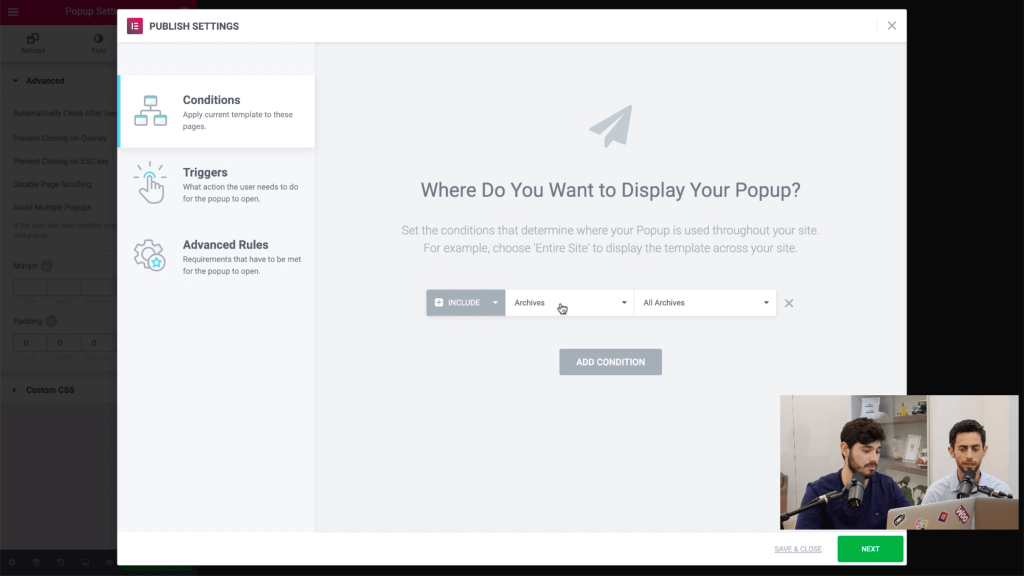
Task: Click the settings gear in the bottom bar
Action: (12, 563)
